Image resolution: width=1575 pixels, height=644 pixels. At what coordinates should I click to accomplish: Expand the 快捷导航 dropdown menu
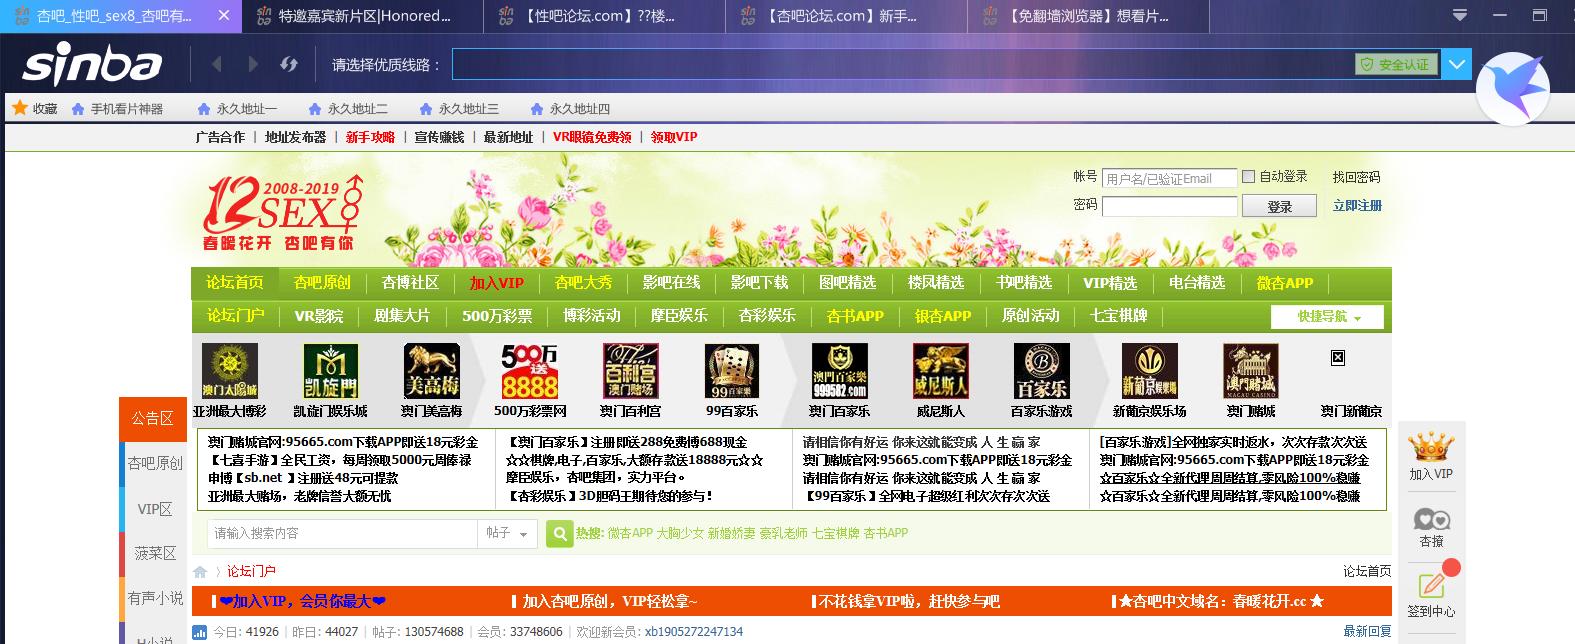(1327, 317)
